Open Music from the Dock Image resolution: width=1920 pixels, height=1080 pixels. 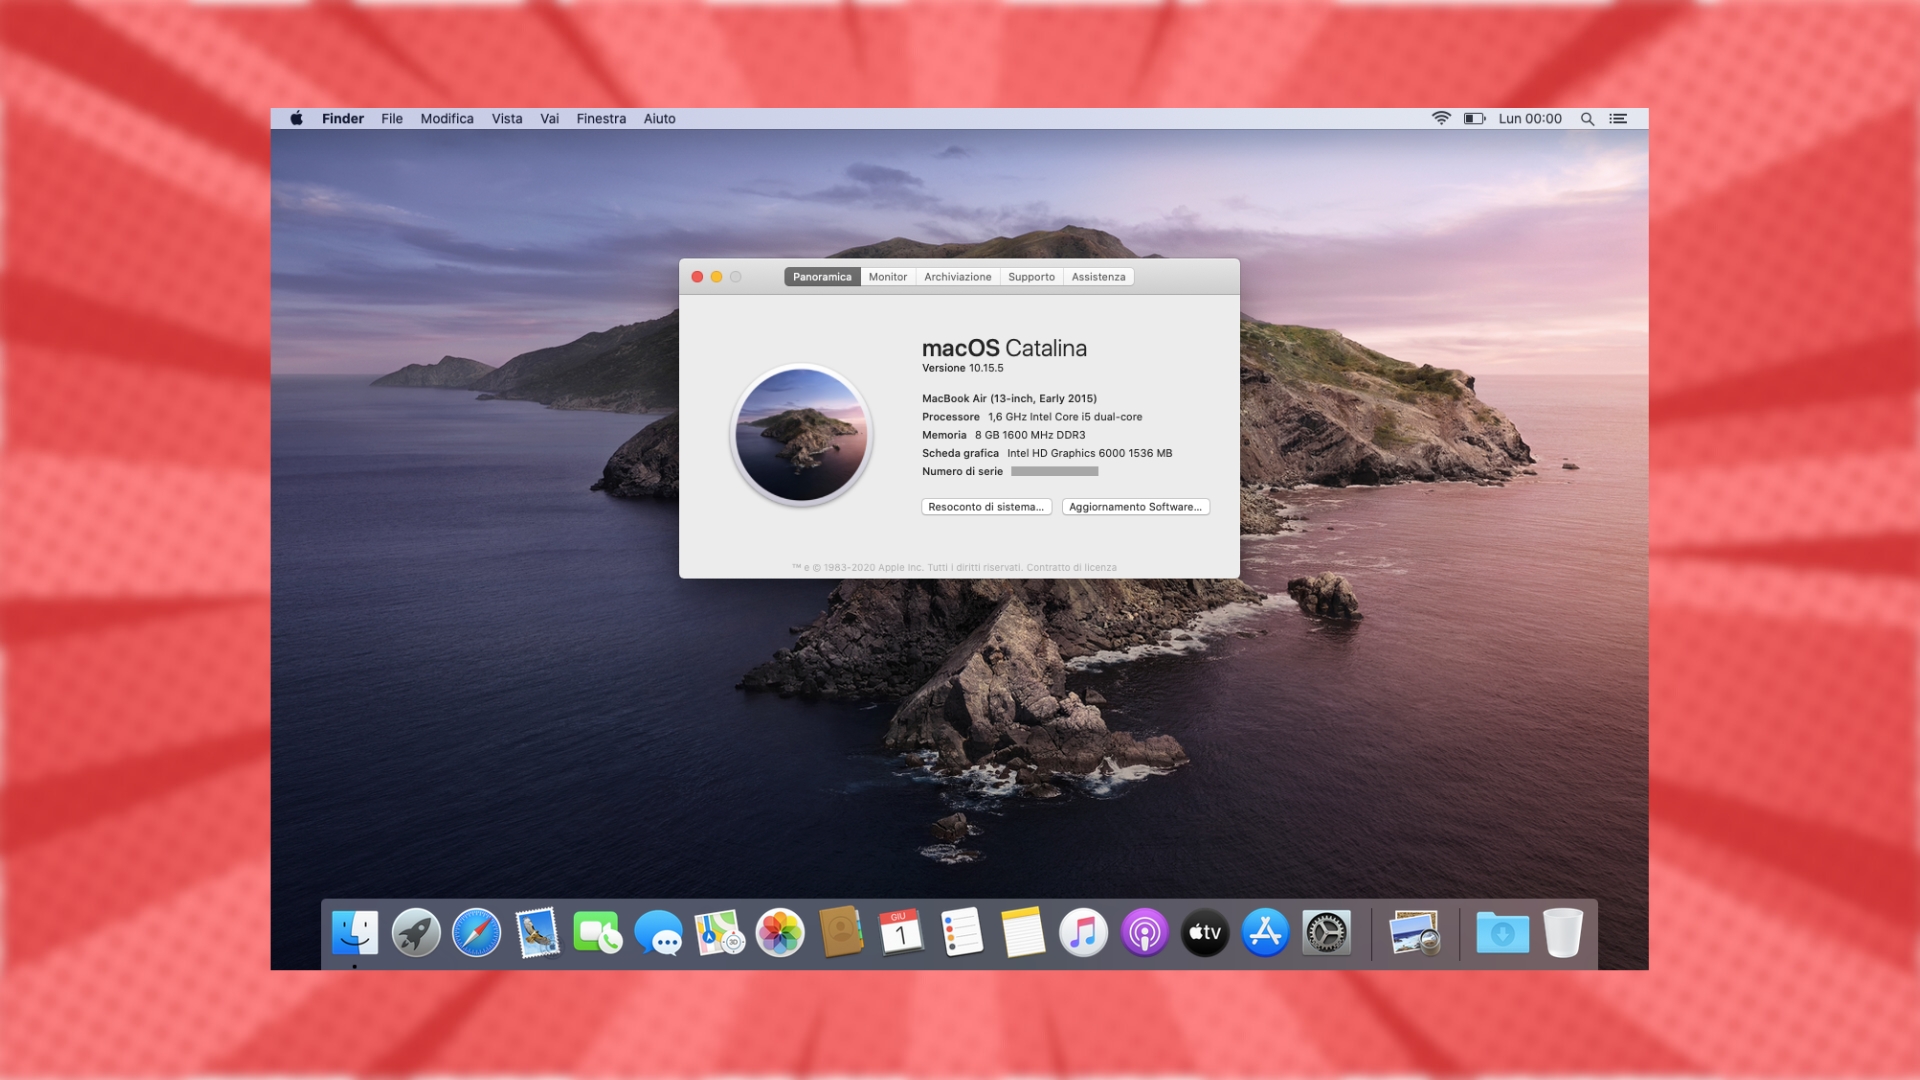pos(1083,933)
